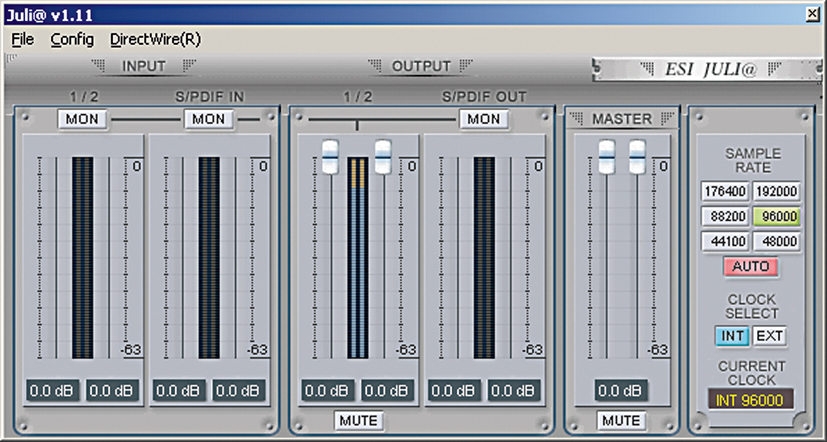Click output 1/2 left dB value
This screenshot has height=442, width=827.
(327, 391)
